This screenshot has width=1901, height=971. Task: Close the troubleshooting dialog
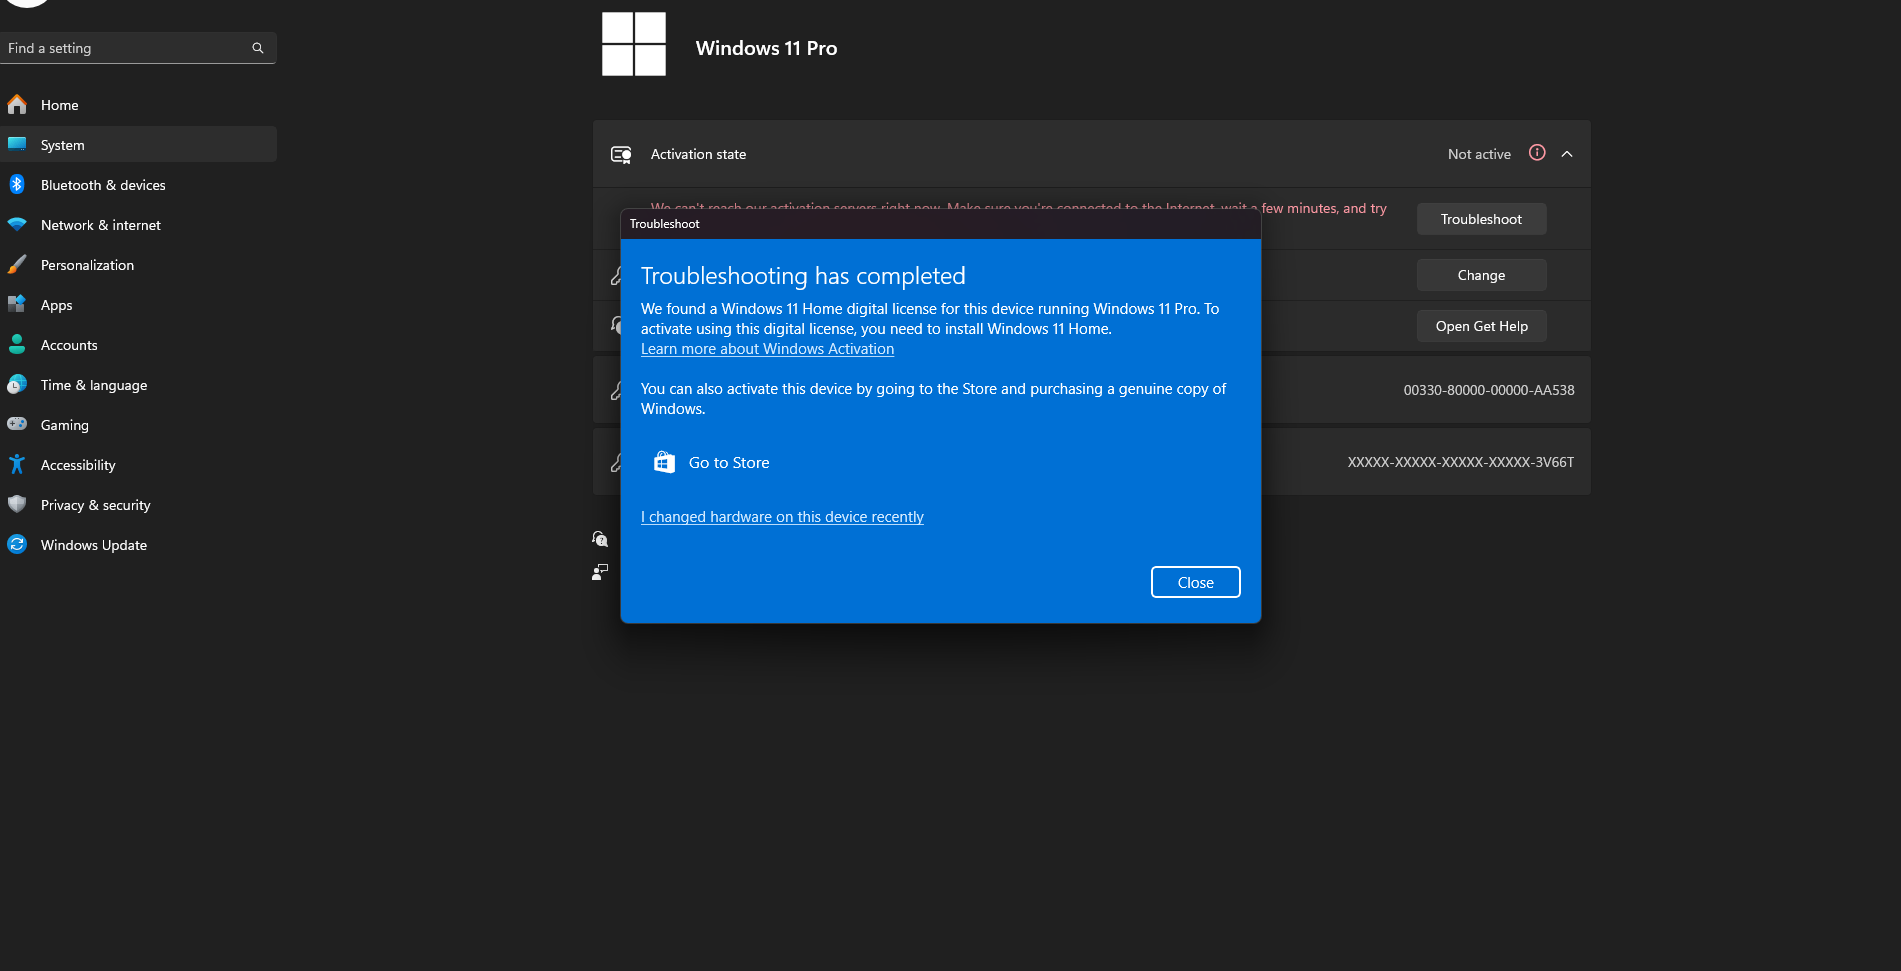point(1195,582)
